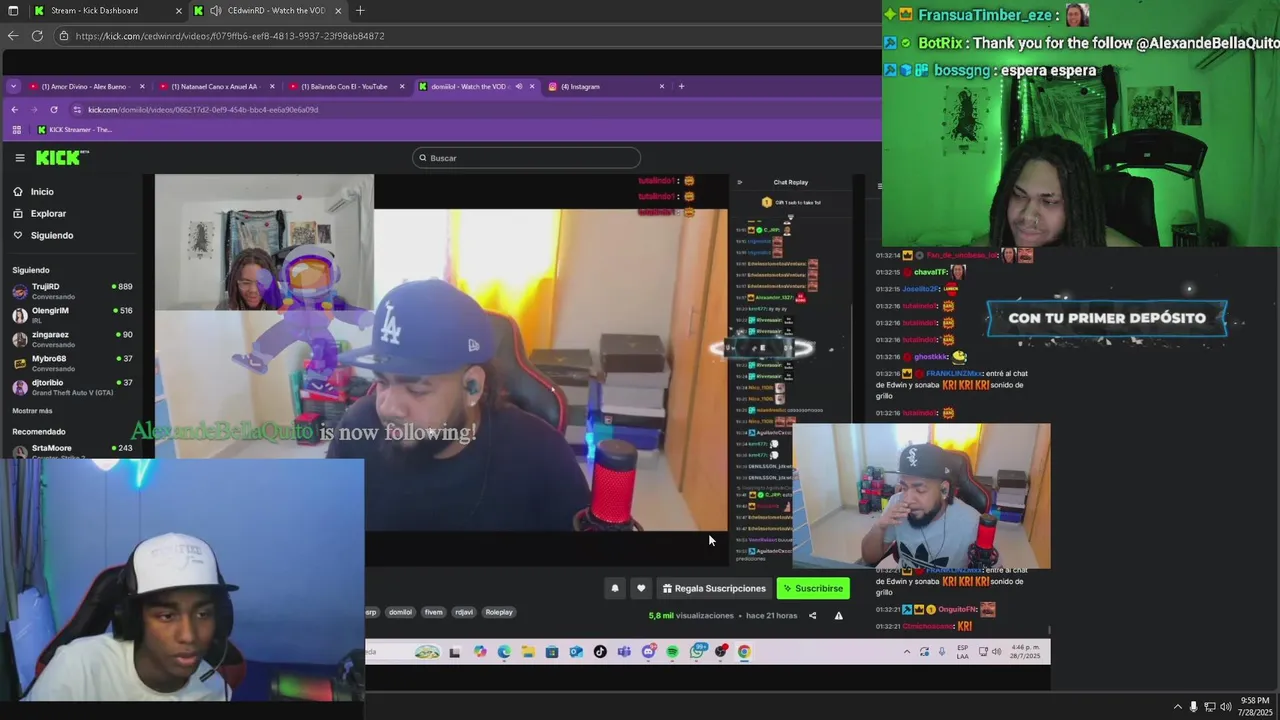Screen dimensions: 1280x720
Task: Click the kick.com/cedwinrd address bar
Action: 465,36
